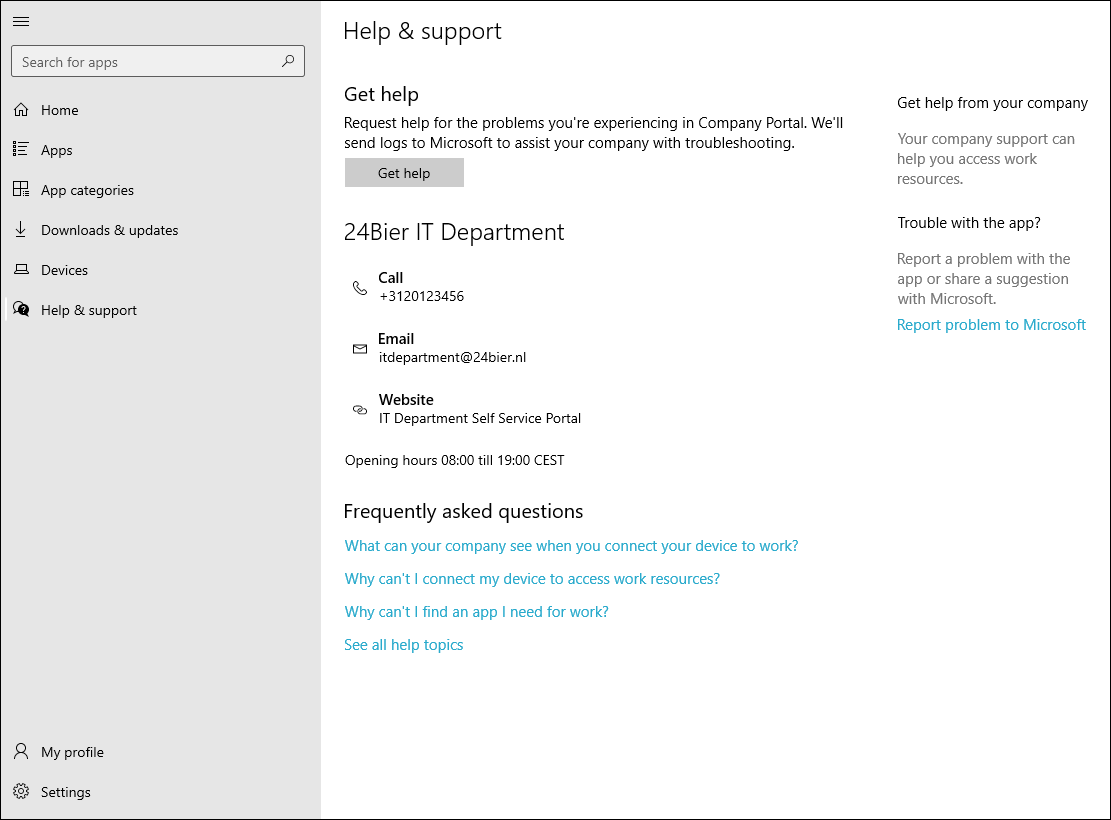Click the Settings gear icon
Viewport: 1111px width, 820px height.
[21, 792]
